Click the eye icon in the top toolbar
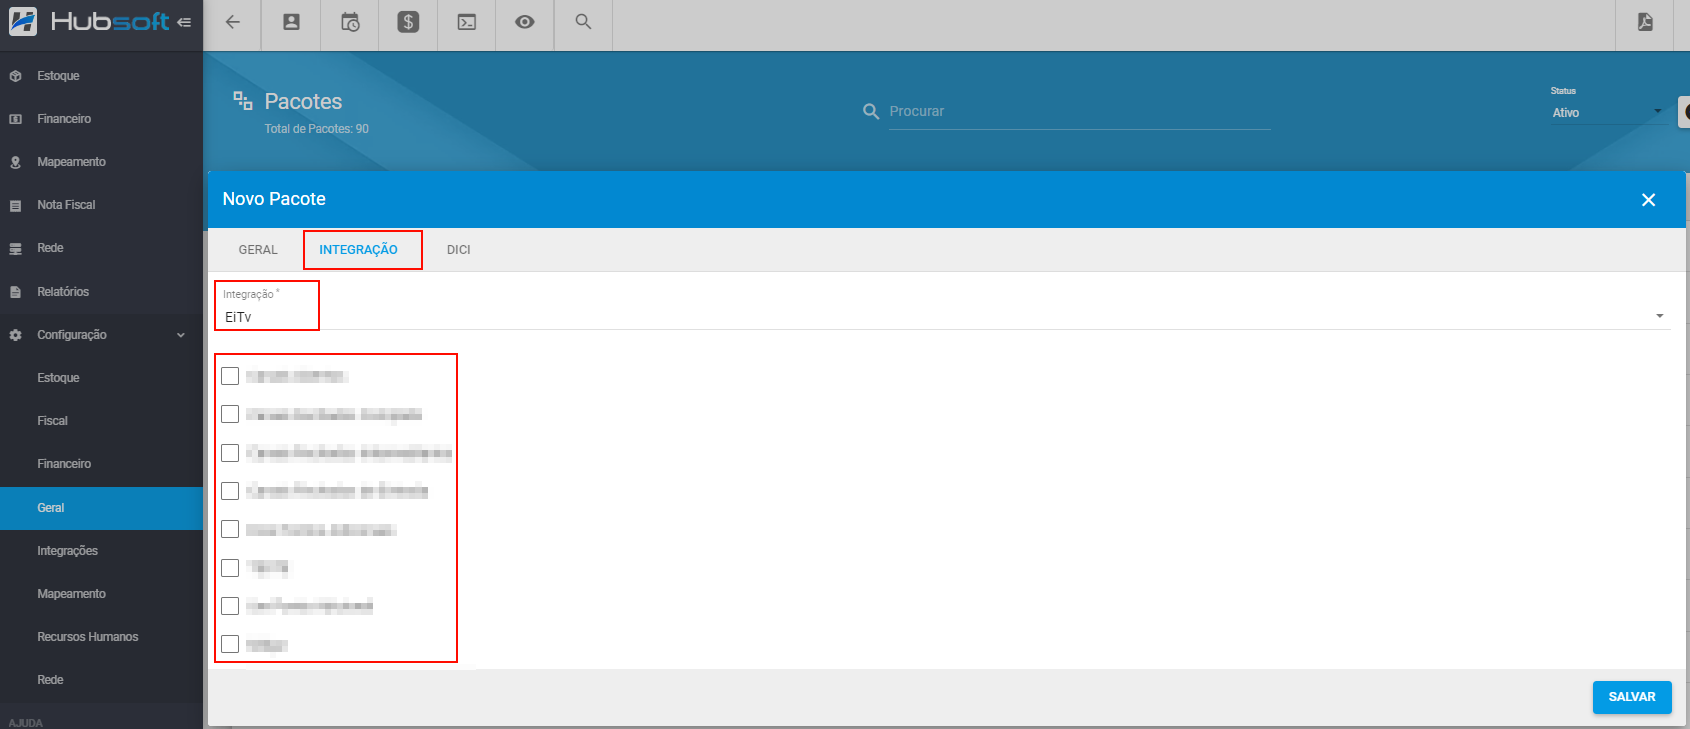 pos(524,22)
